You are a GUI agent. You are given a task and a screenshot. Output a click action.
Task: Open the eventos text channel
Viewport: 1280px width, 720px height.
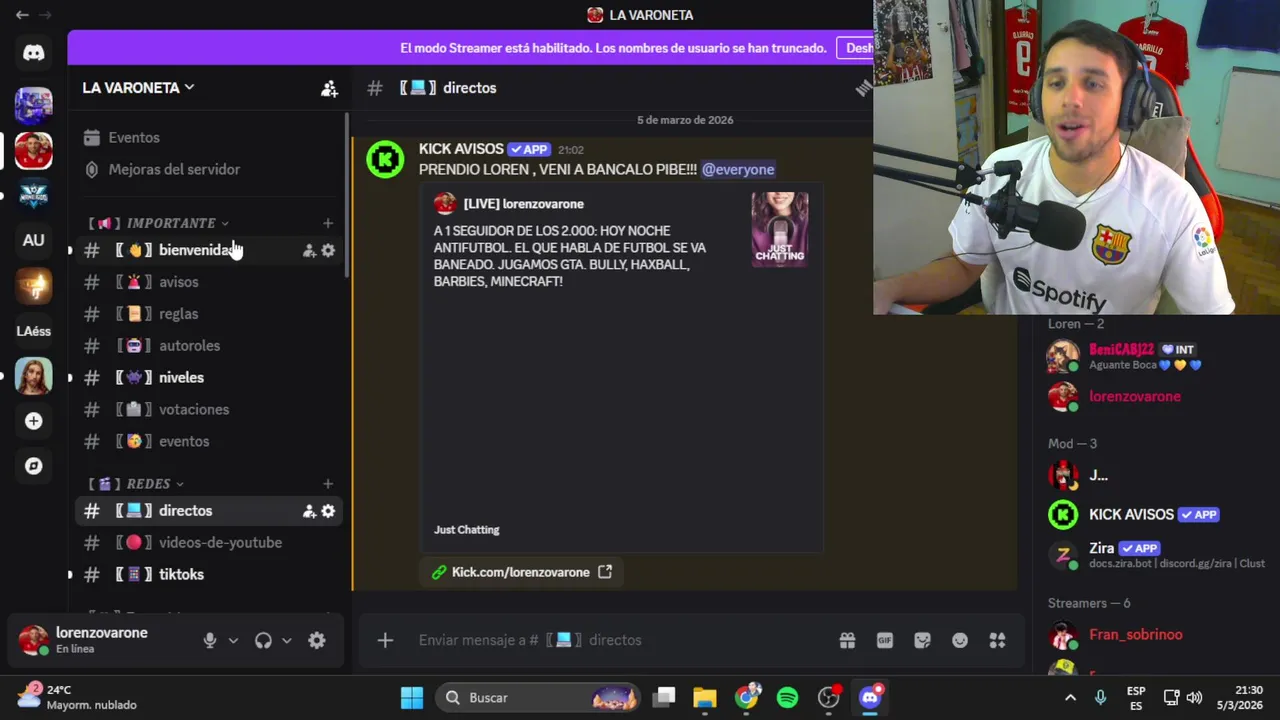pyautogui.click(x=208, y=441)
